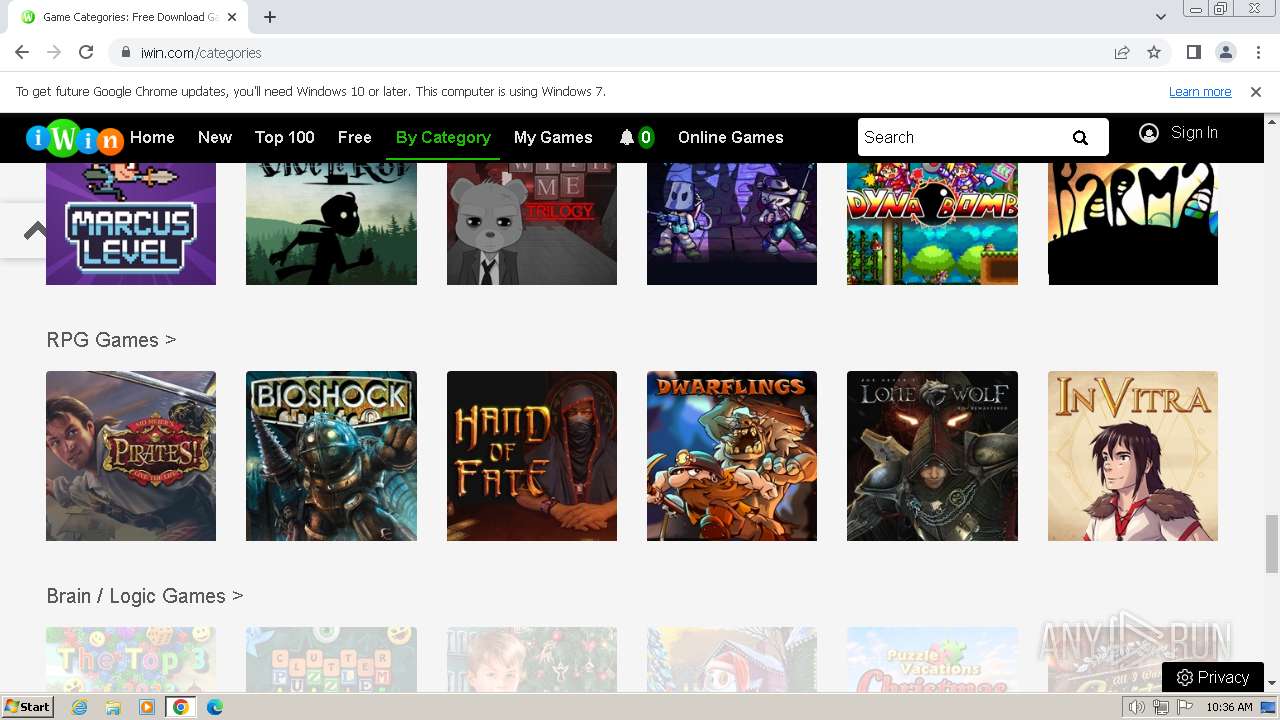Open the Brain / Logic Games category heading
The width and height of the screenshot is (1280, 720).
145,596
